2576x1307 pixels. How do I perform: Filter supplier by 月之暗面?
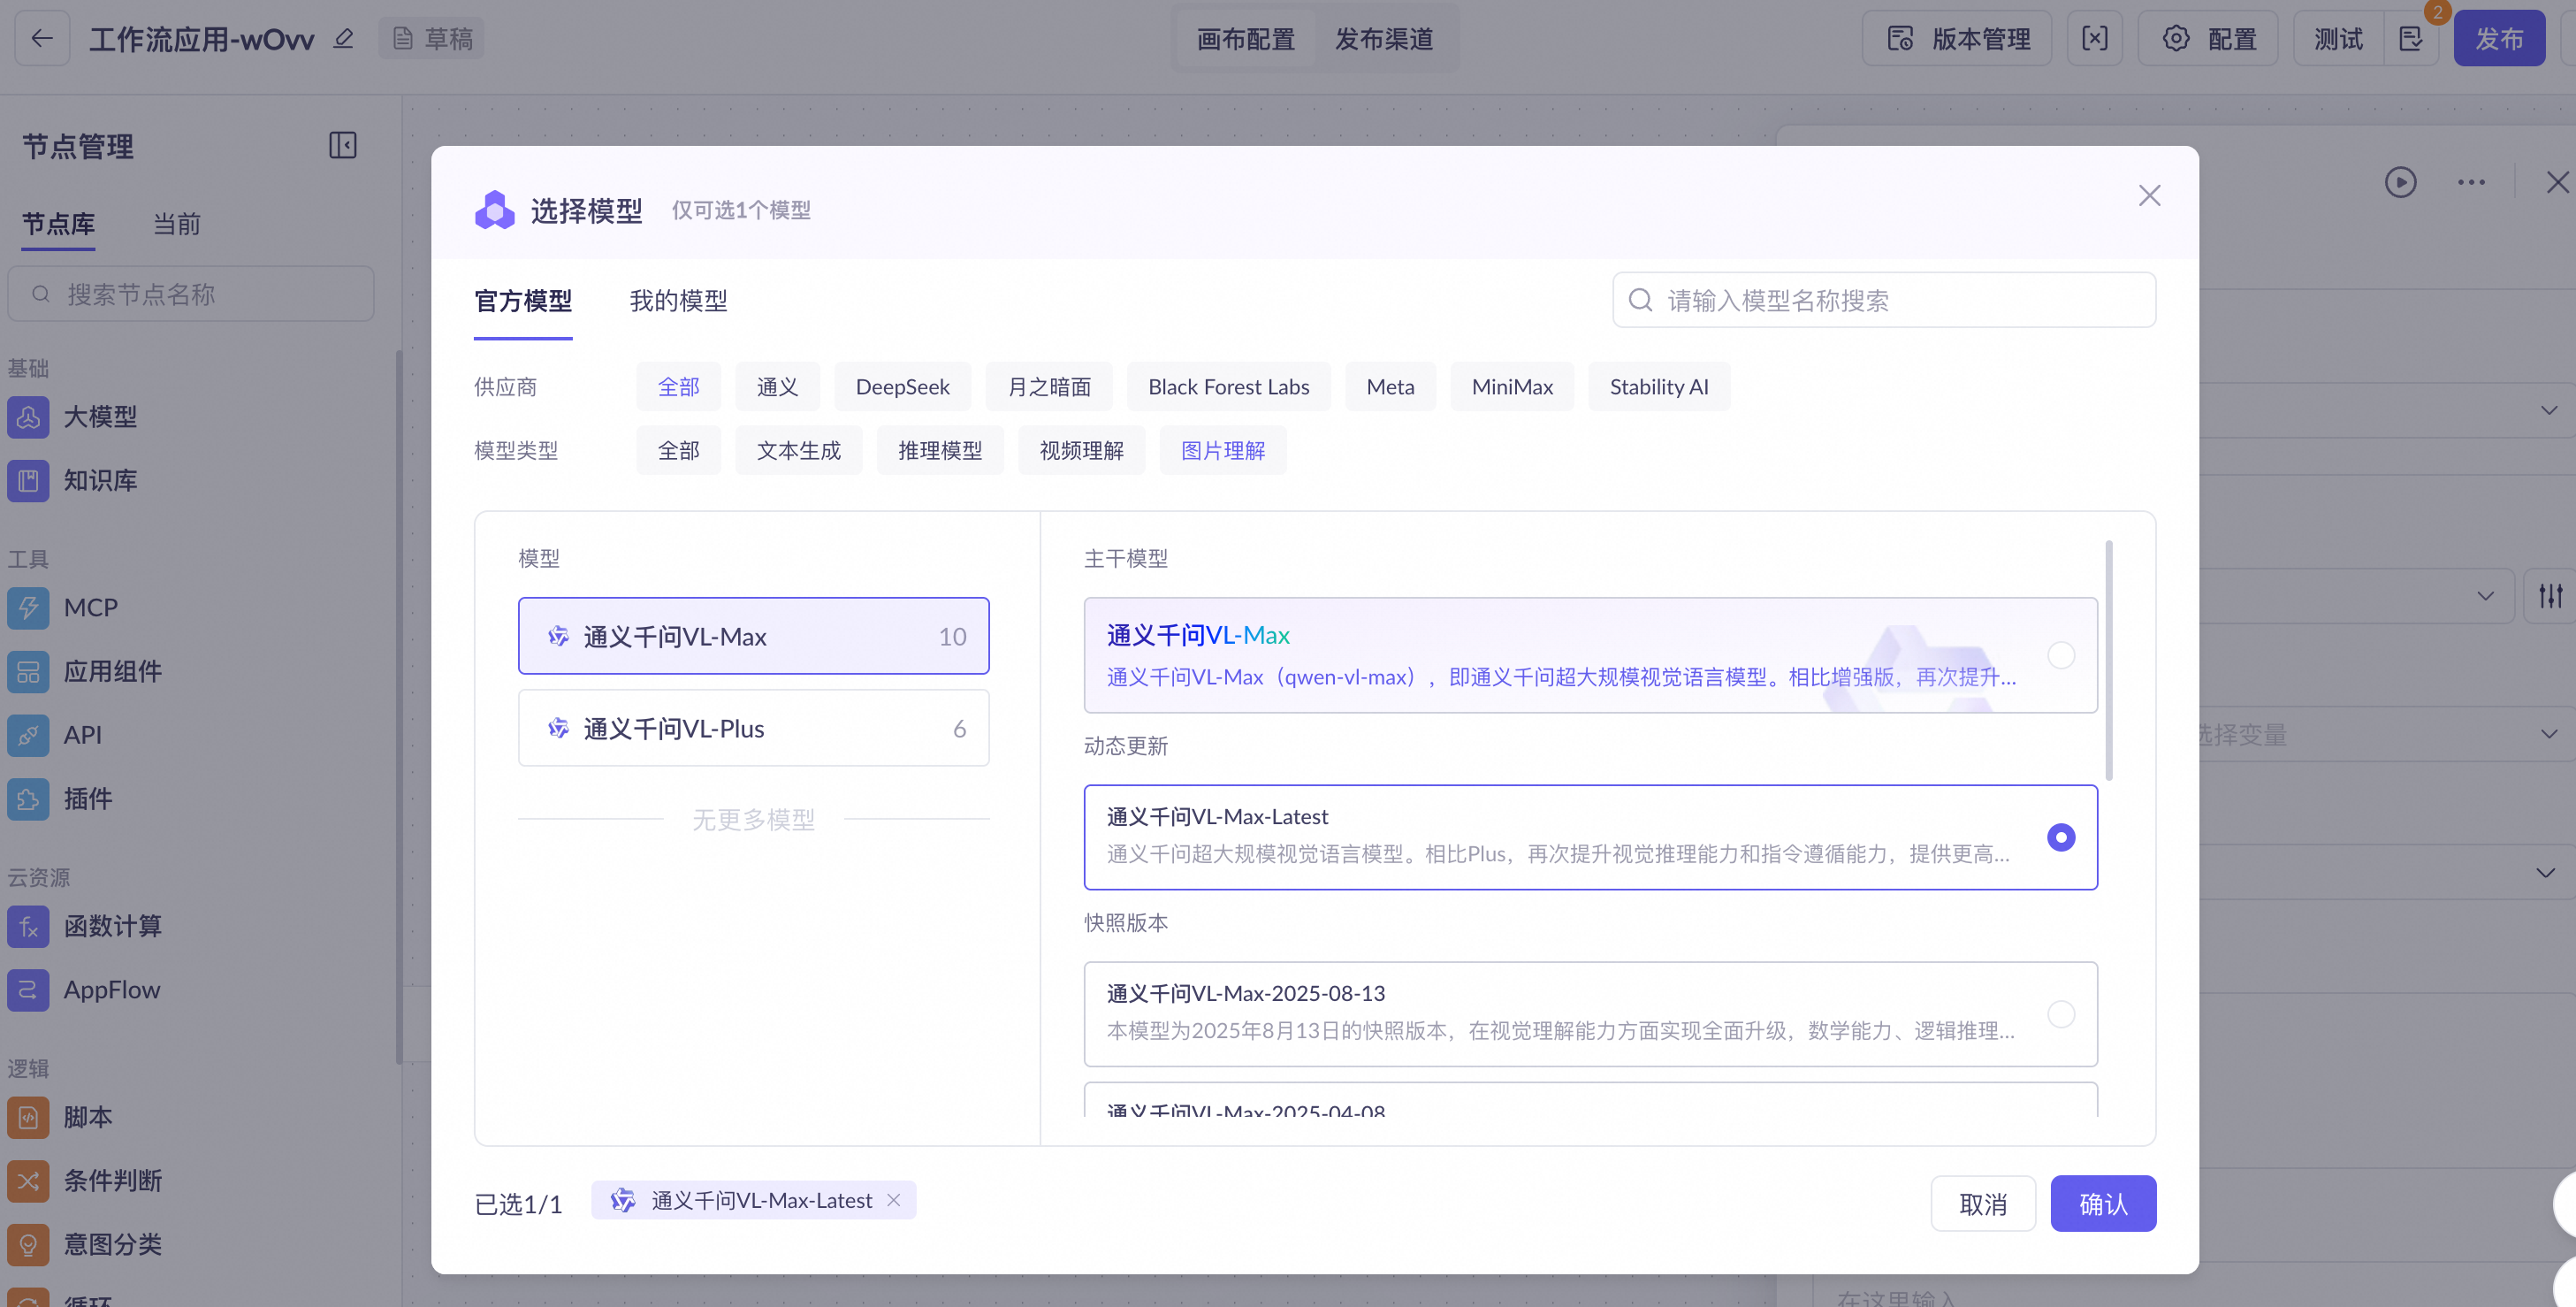(x=1048, y=387)
